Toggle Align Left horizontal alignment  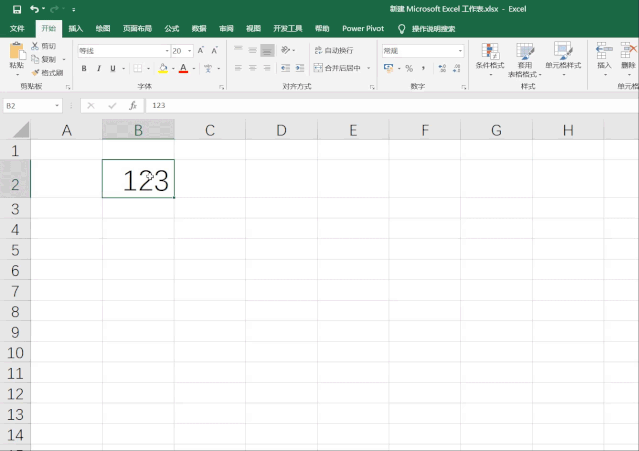238,68
